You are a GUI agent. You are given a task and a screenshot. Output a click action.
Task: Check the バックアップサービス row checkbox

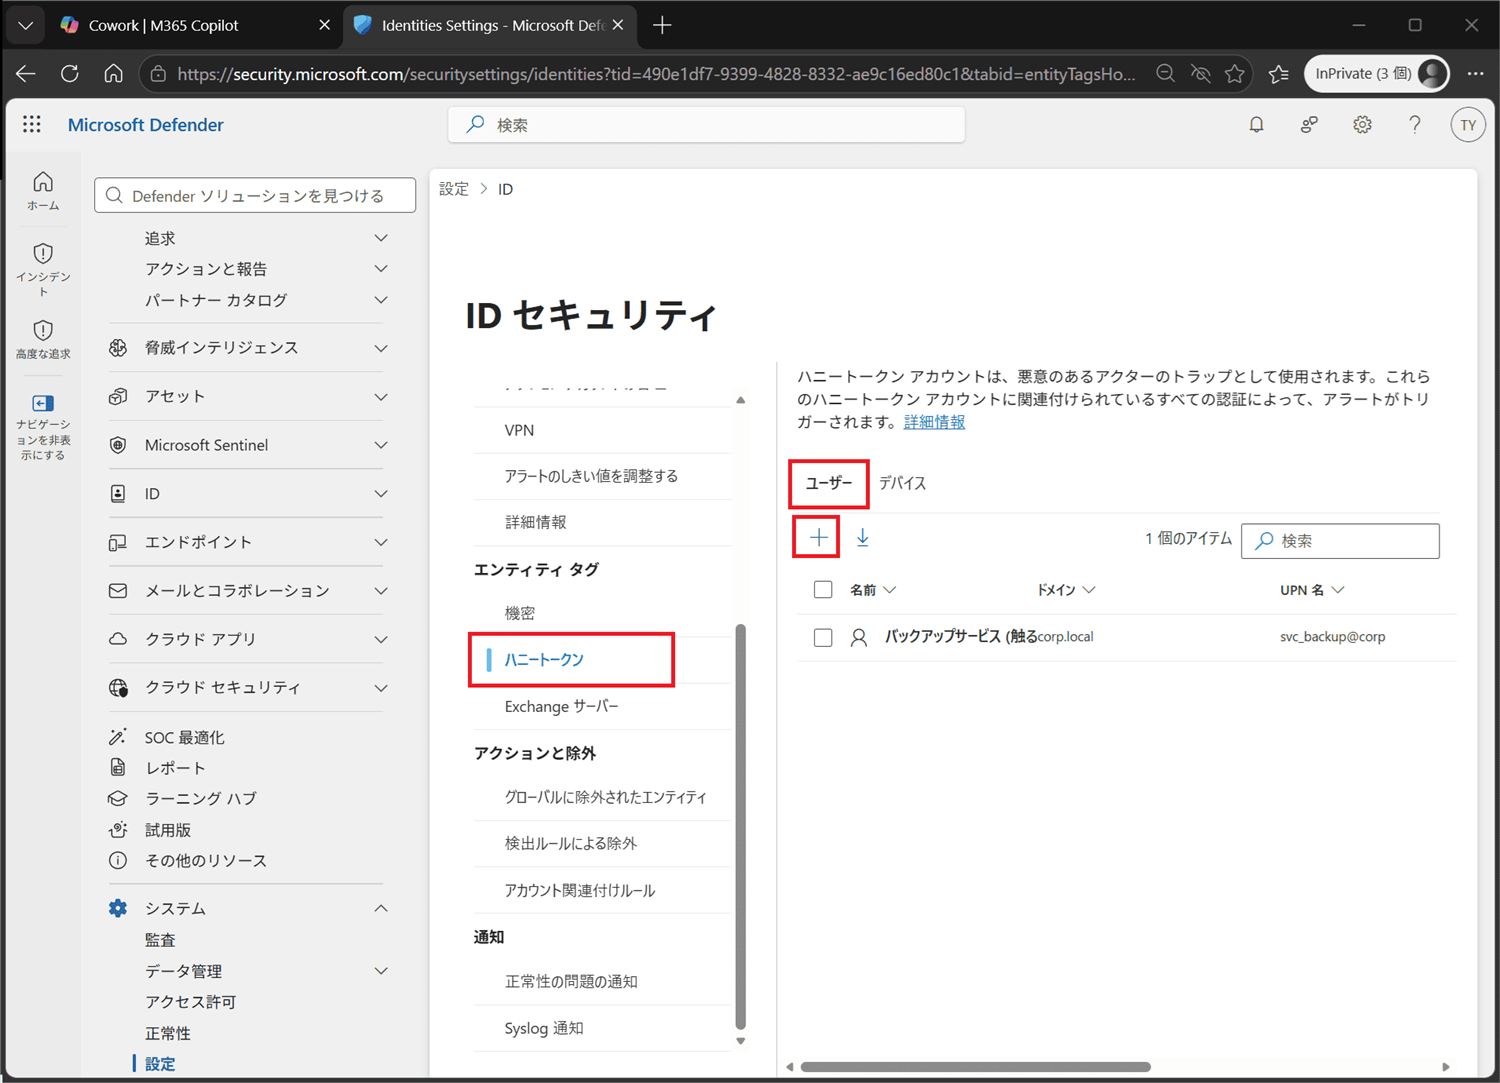pyautogui.click(x=823, y=637)
